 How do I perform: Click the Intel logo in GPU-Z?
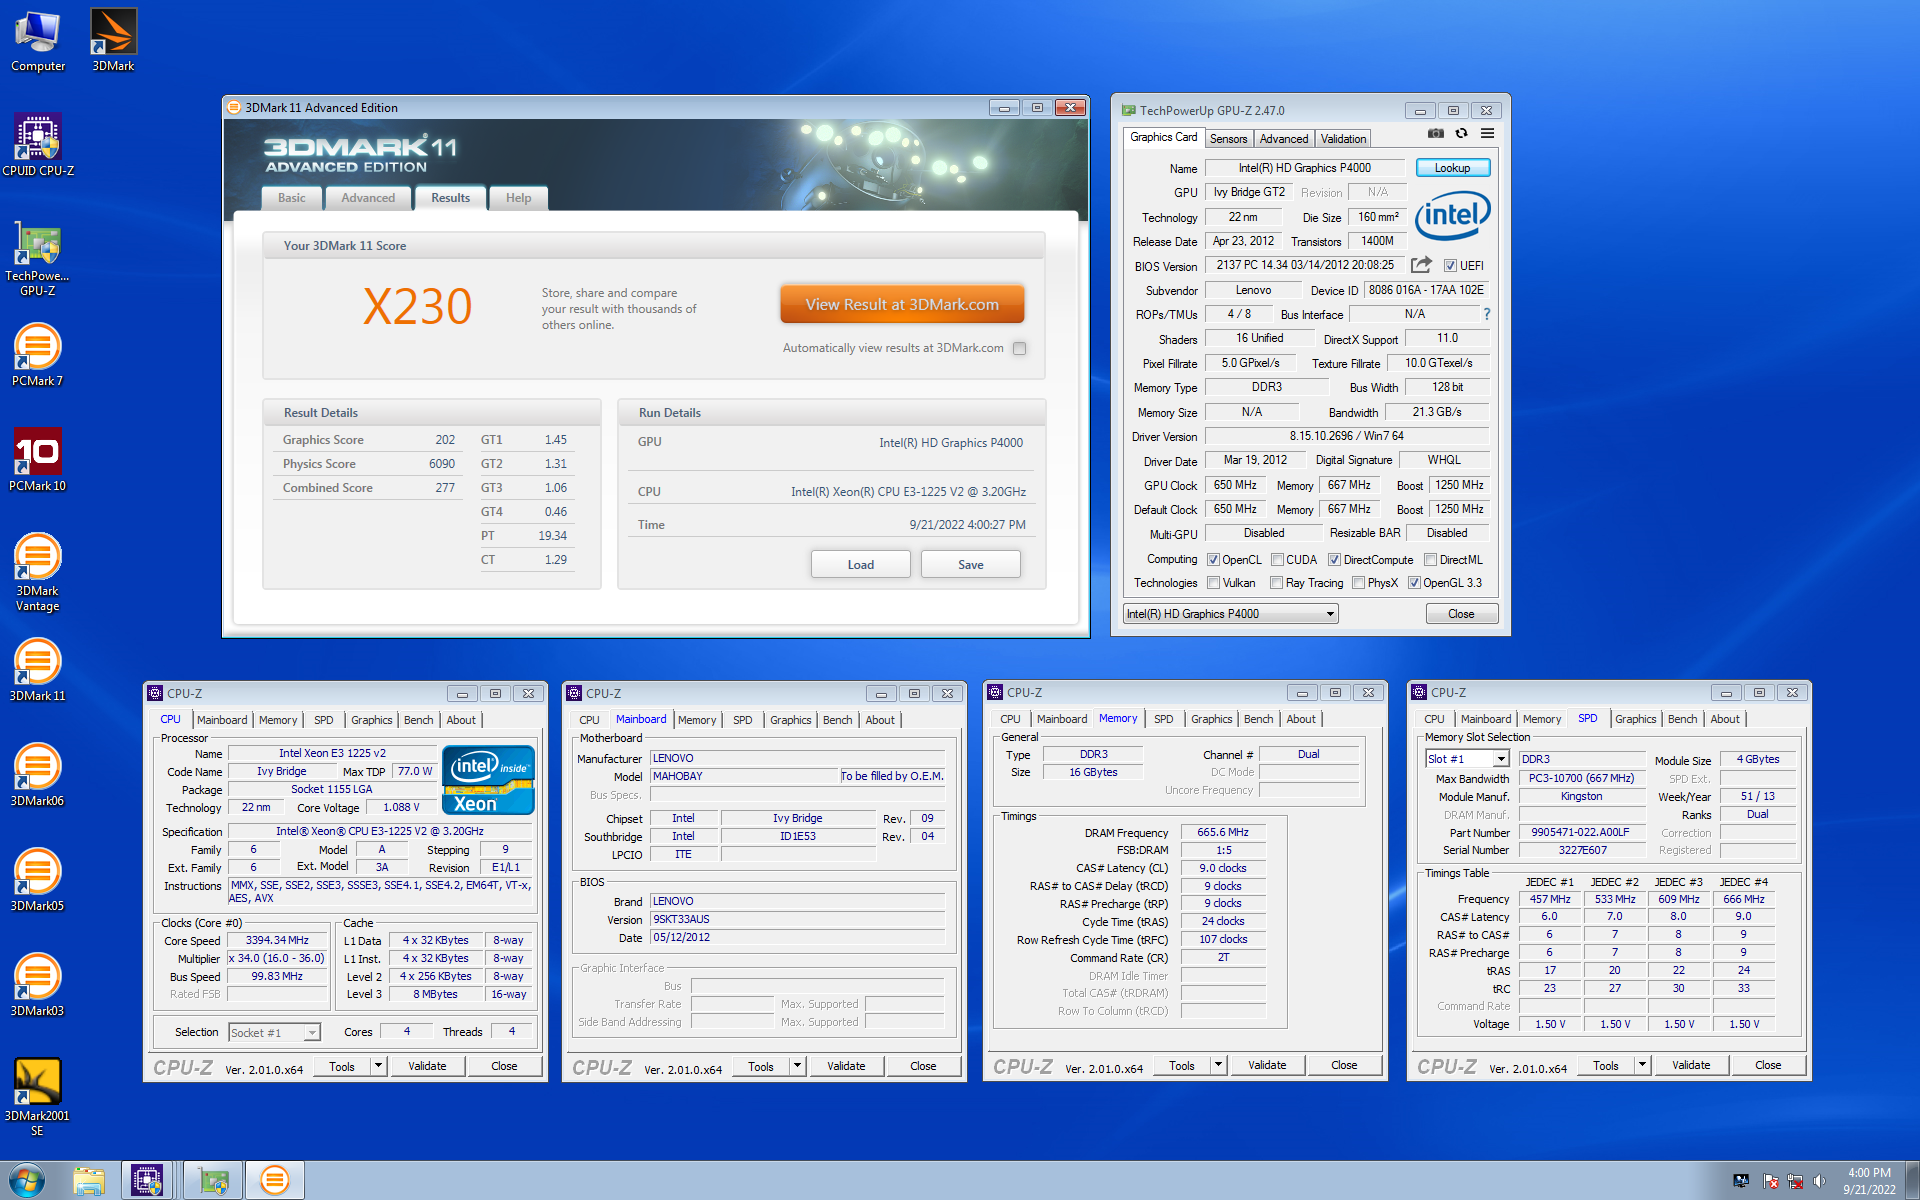1452,215
